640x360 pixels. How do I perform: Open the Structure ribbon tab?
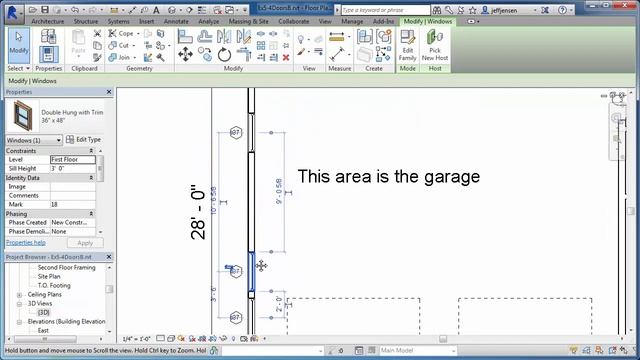[85, 21]
